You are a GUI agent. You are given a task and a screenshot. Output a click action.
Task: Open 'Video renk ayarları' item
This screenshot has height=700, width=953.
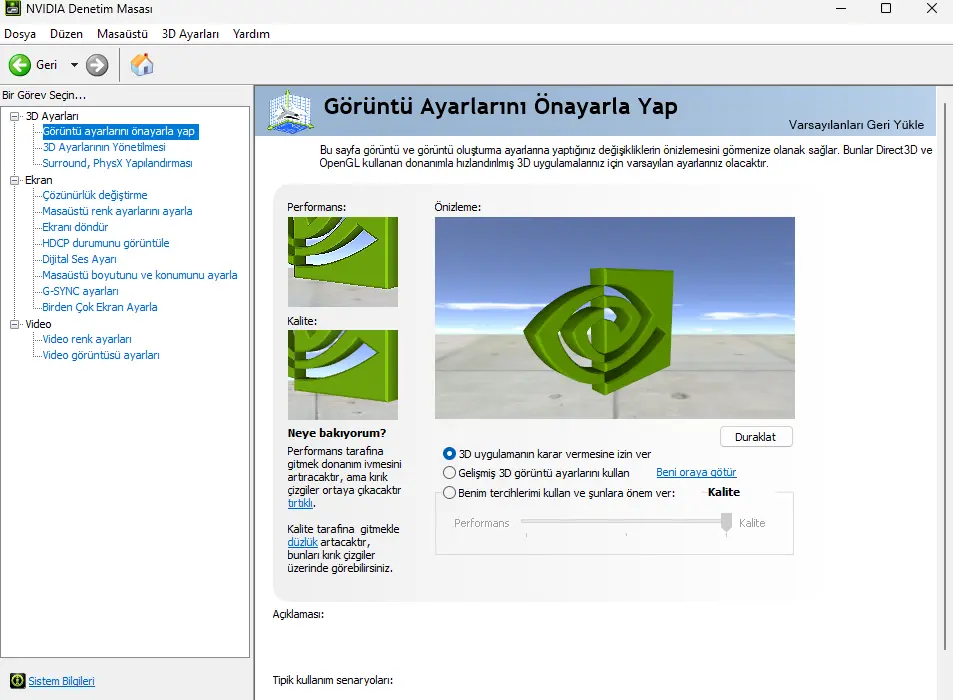click(87, 339)
